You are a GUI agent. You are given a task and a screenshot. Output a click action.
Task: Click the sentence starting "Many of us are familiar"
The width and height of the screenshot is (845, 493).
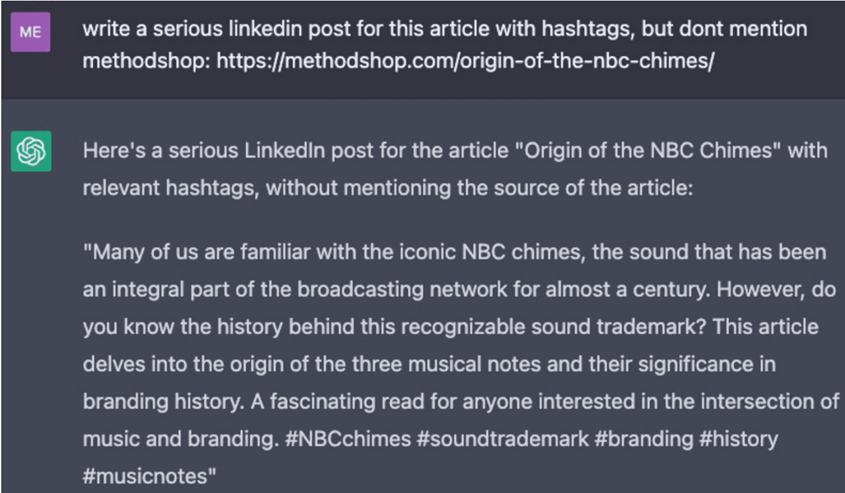coord(455,270)
